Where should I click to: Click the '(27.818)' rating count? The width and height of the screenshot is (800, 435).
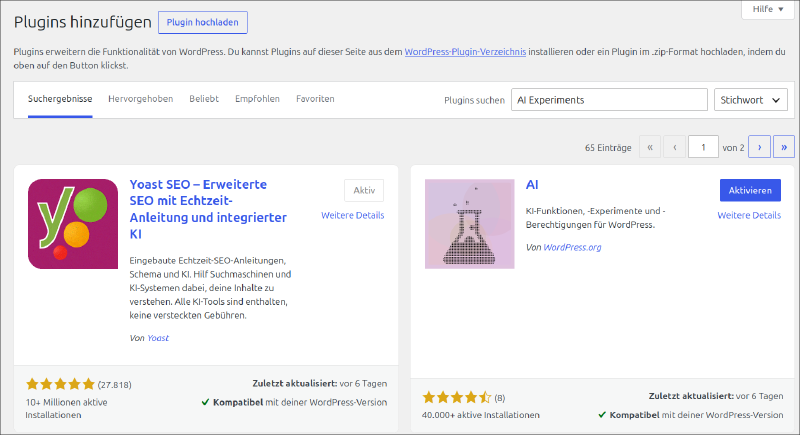click(114, 385)
